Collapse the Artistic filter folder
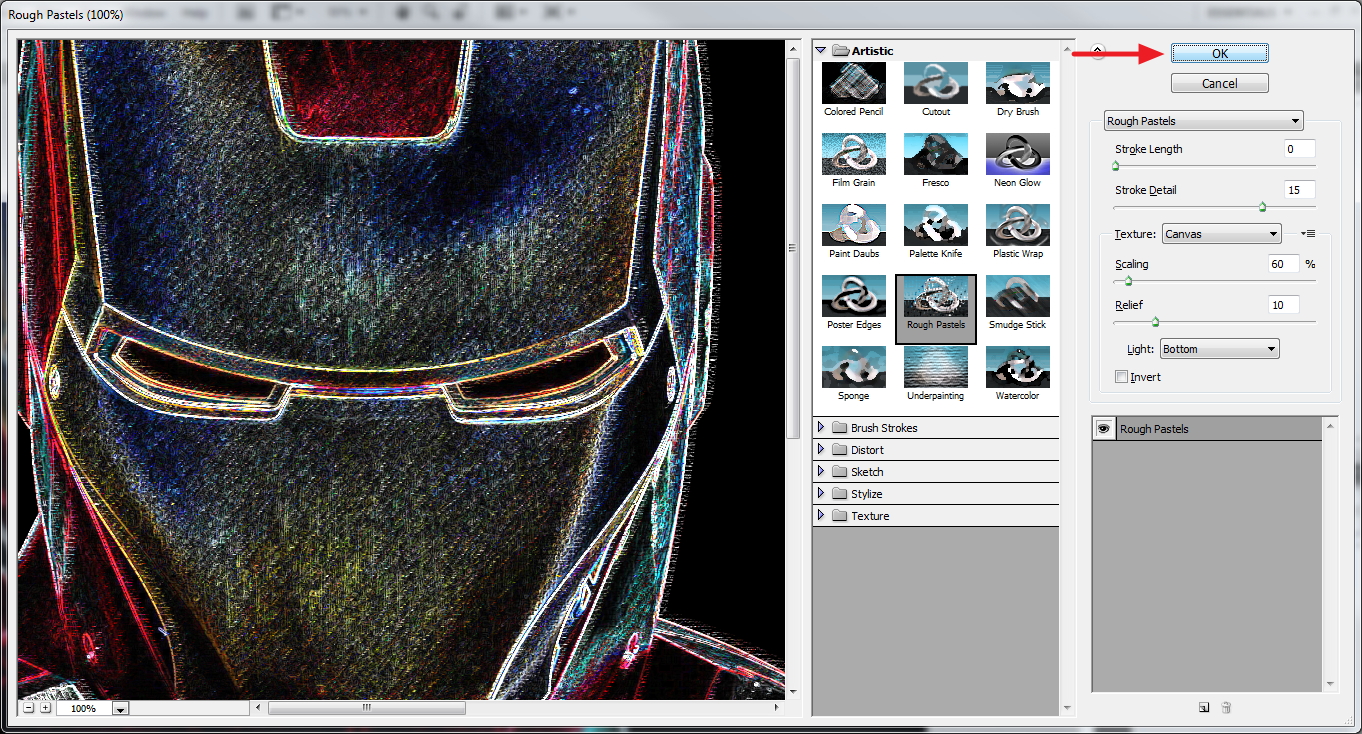Image resolution: width=1362 pixels, height=734 pixels. (x=821, y=50)
